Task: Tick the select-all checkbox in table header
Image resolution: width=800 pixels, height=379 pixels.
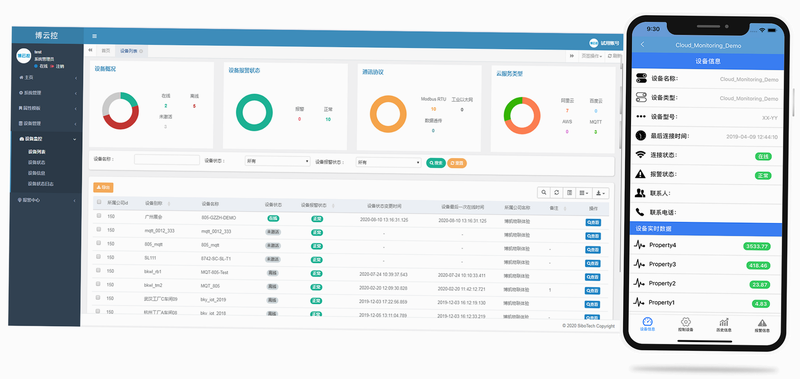Action: click(x=99, y=202)
